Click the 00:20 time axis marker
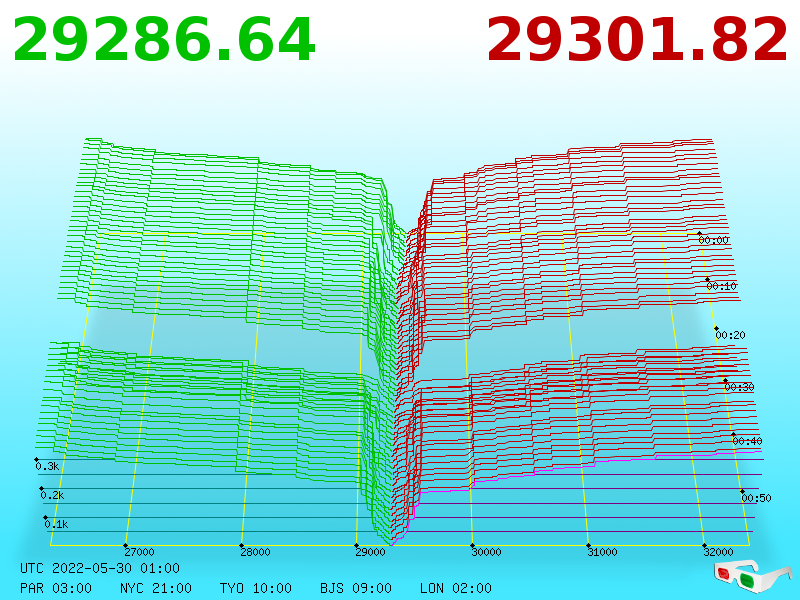 click(730, 335)
